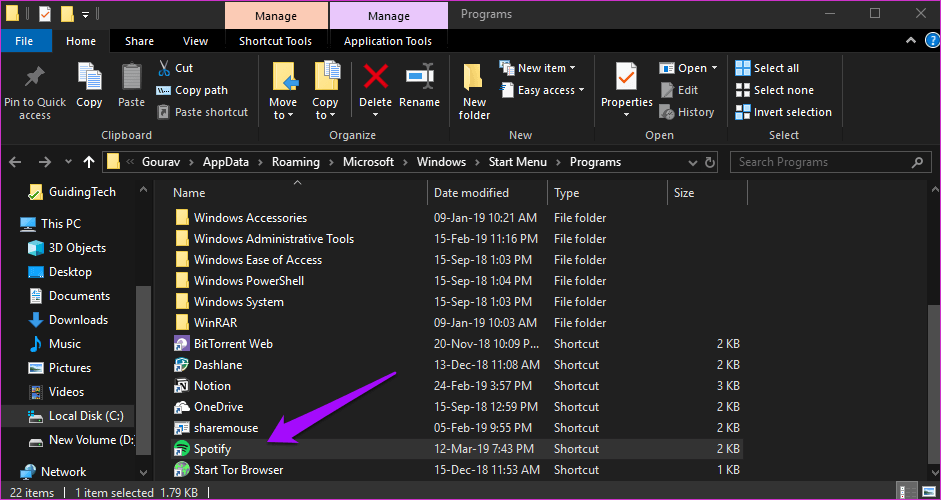Click Select none
The width and height of the screenshot is (941, 500).
click(775, 90)
